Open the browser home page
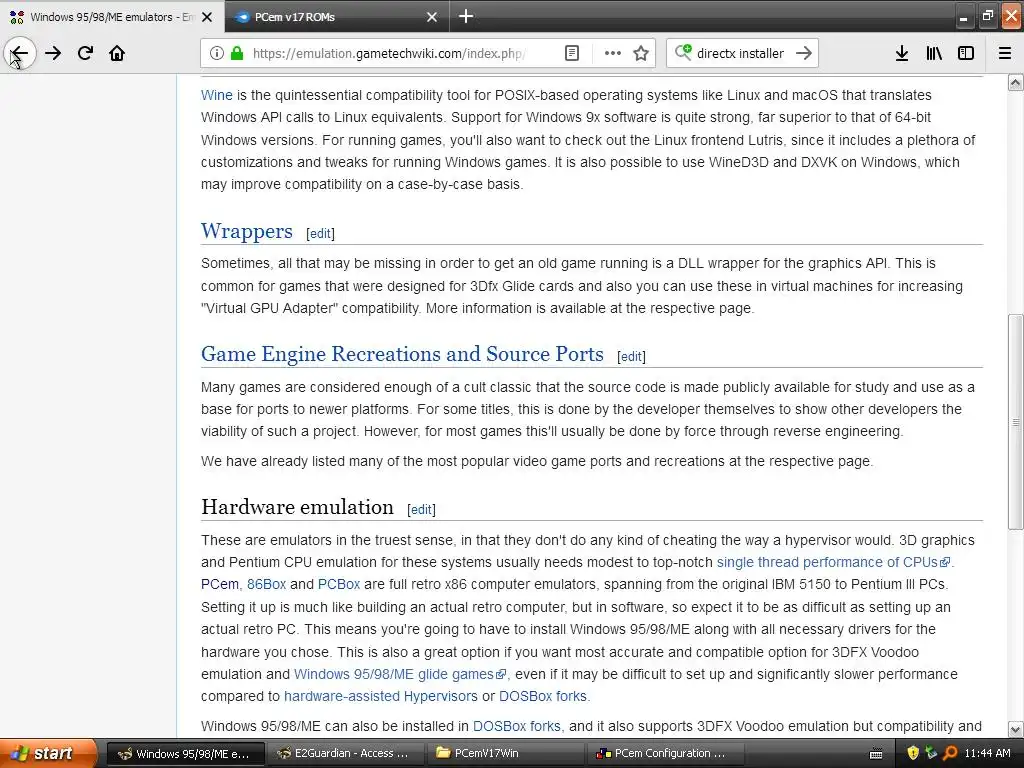The height and width of the screenshot is (768, 1024). [117, 54]
